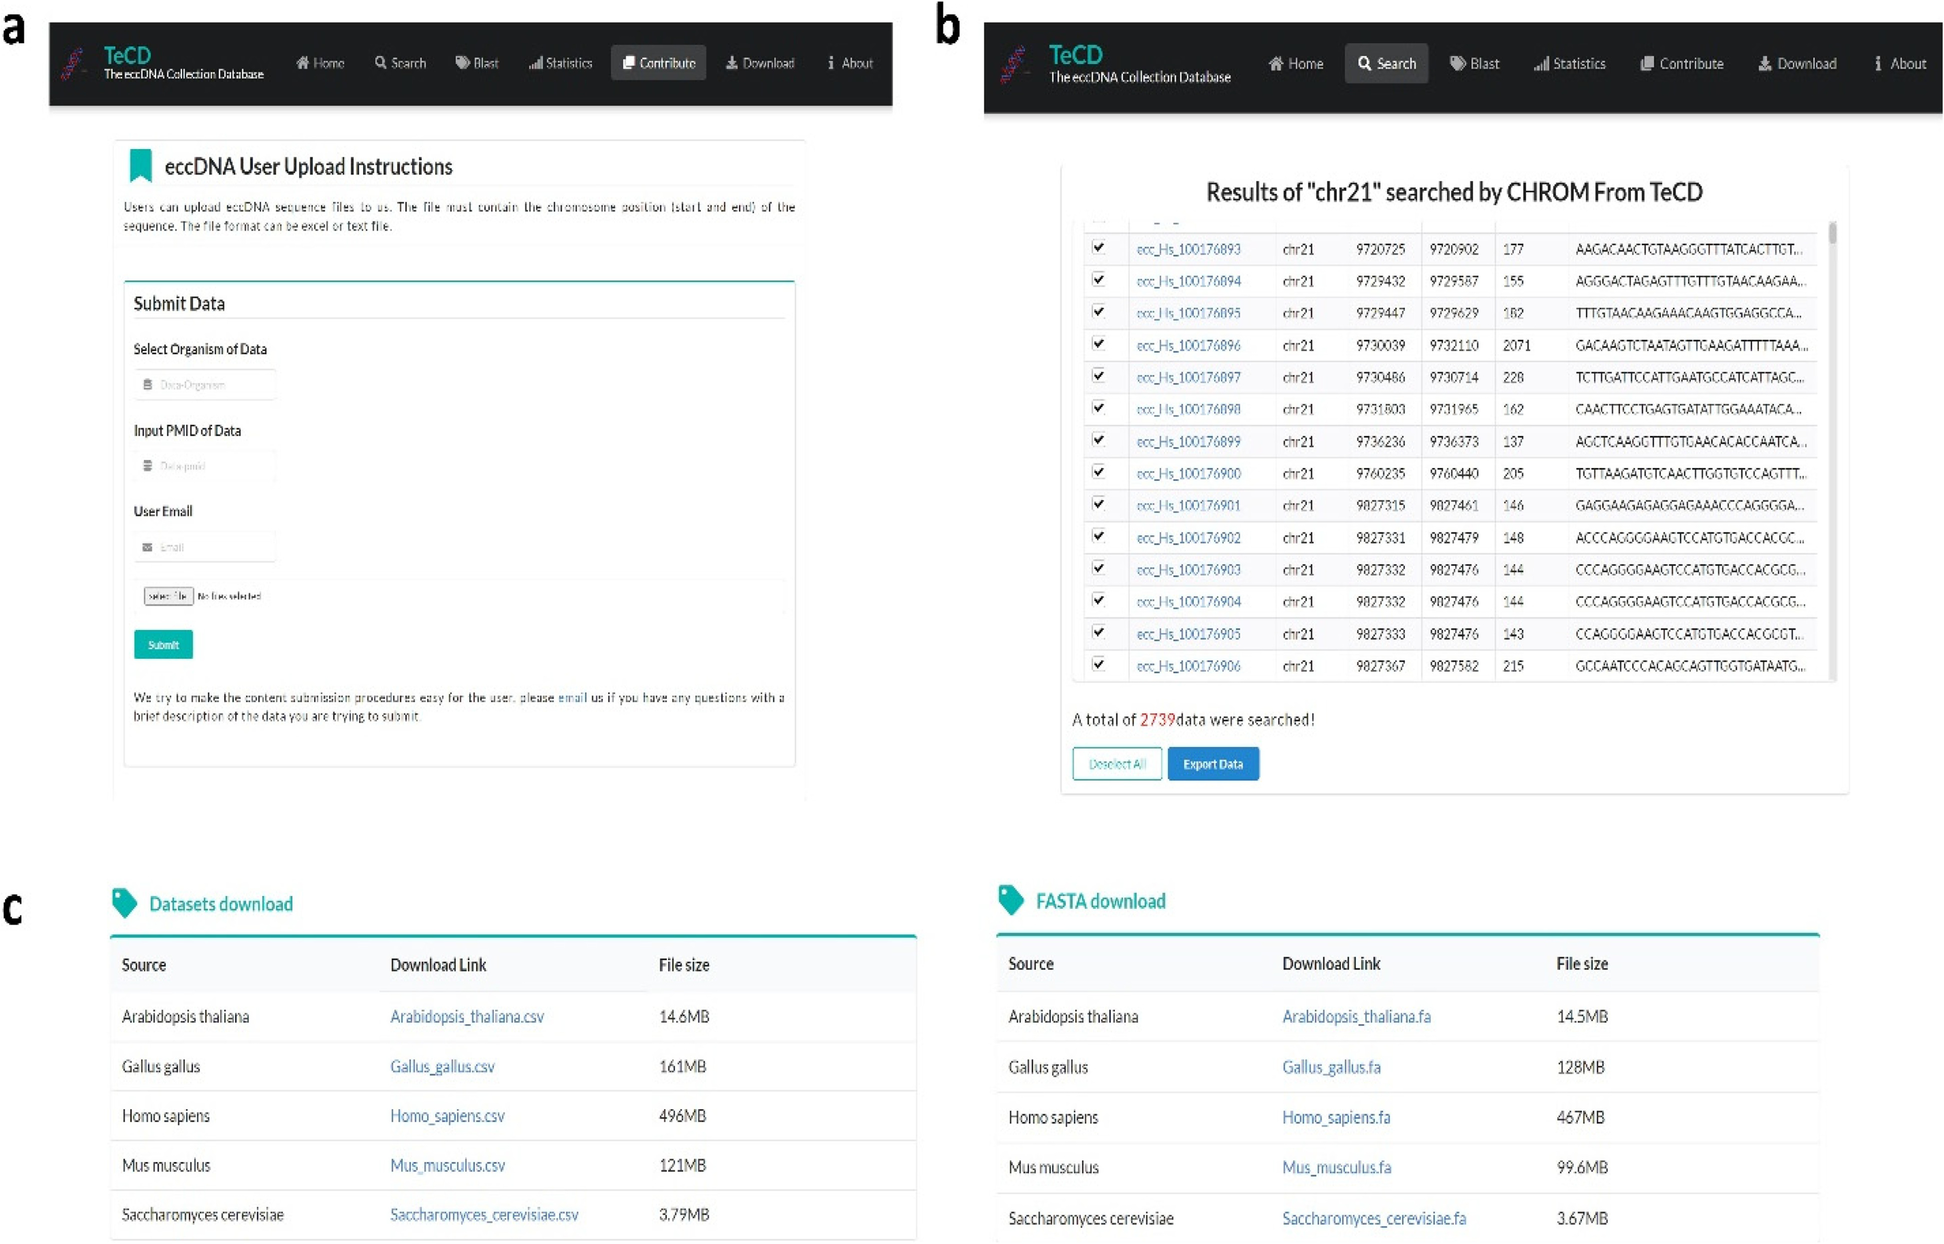Image resolution: width=1944 pixels, height=1244 pixels.
Task: Click the results table vertical scrollbar
Action: click(x=1832, y=450)
